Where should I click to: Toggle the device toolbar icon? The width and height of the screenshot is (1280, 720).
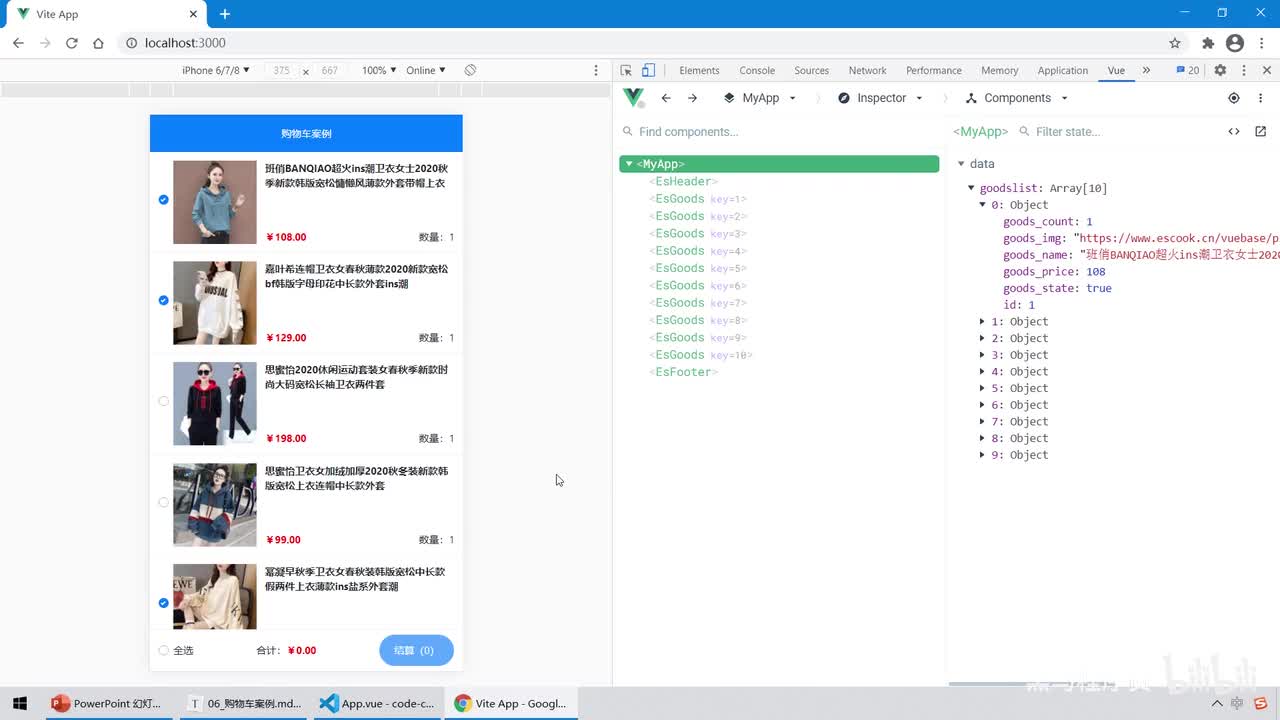[648, 70]
